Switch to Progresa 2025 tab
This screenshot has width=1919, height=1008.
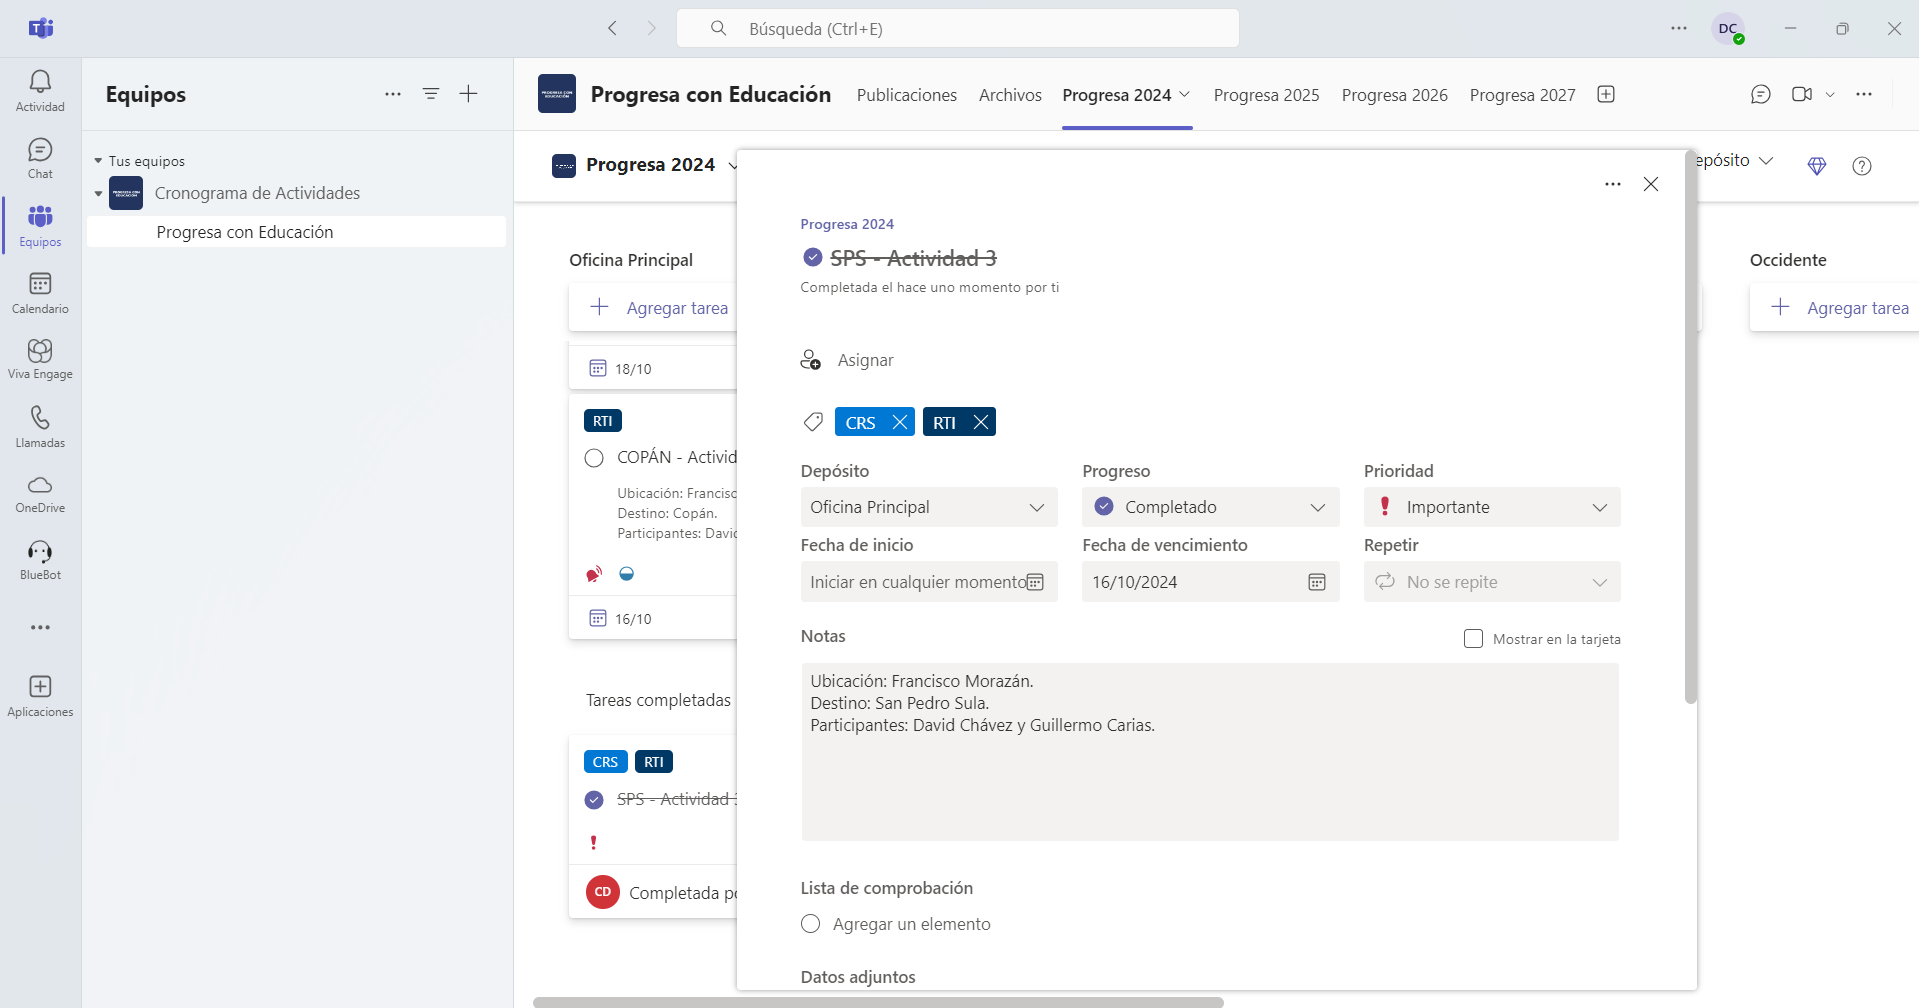[1266, 95]
